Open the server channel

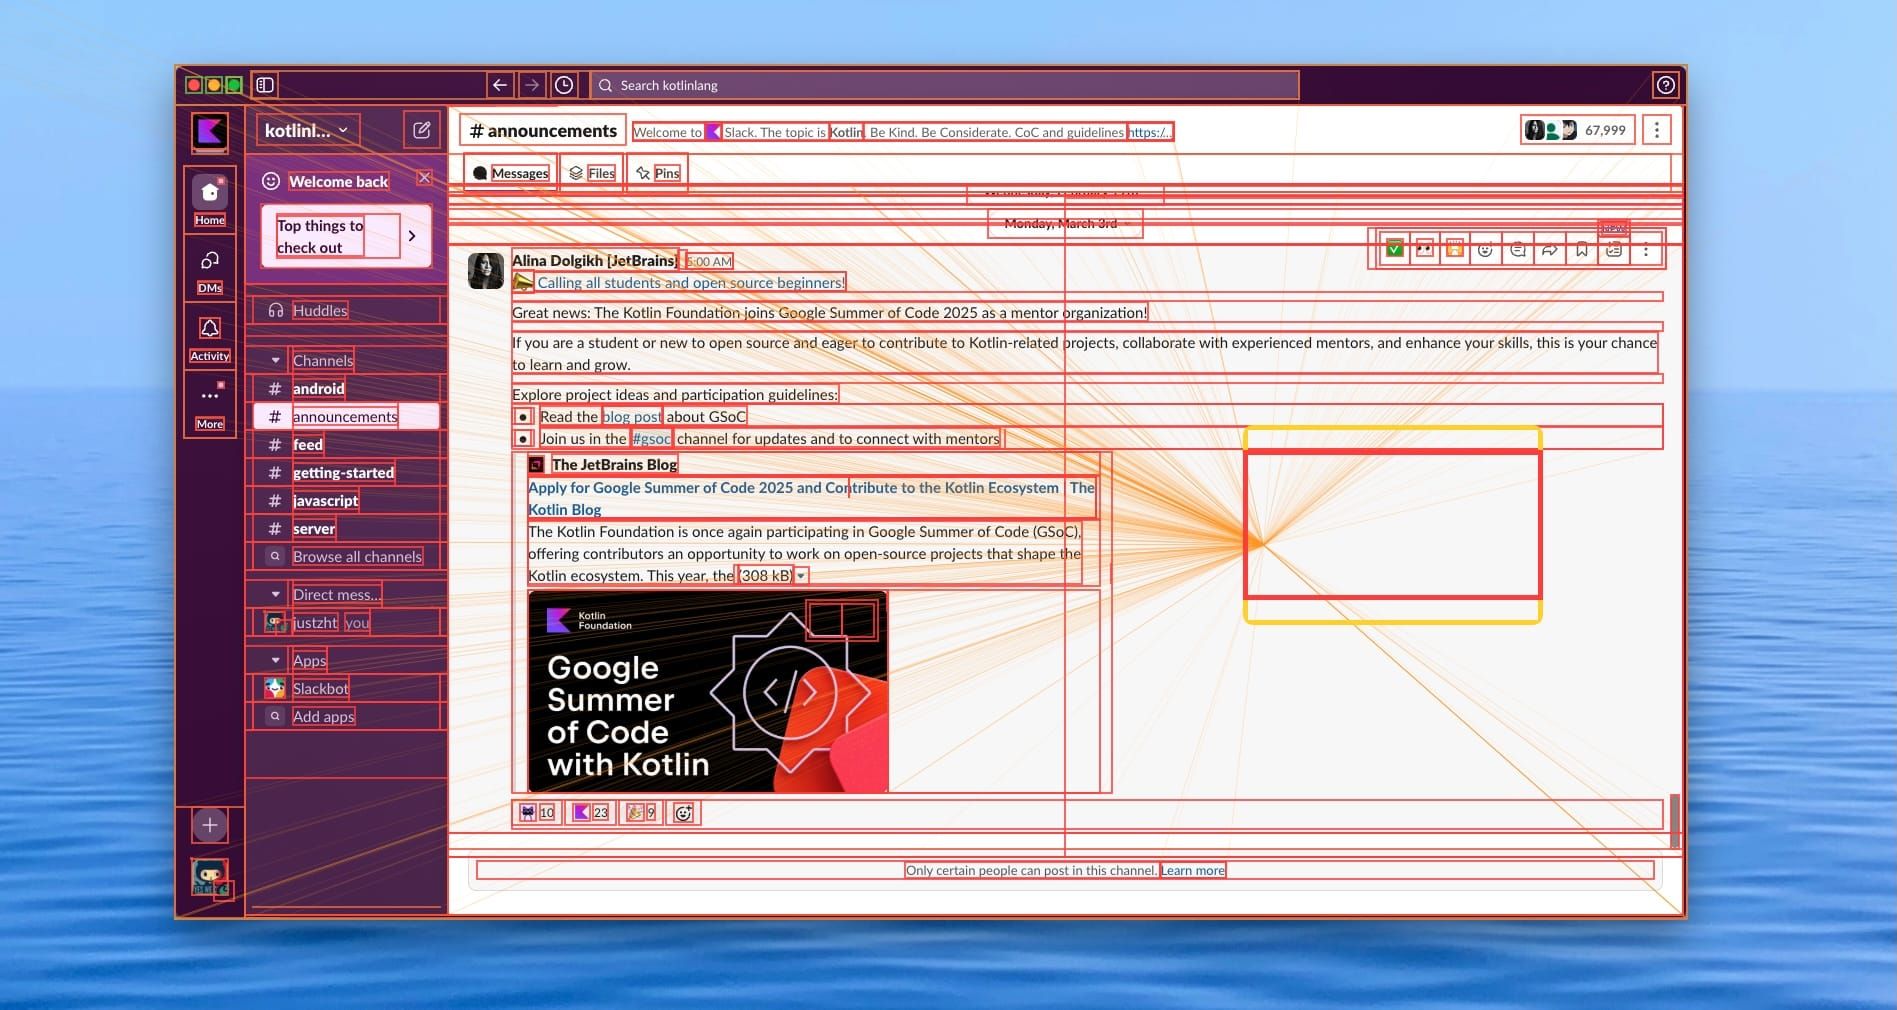346,528
